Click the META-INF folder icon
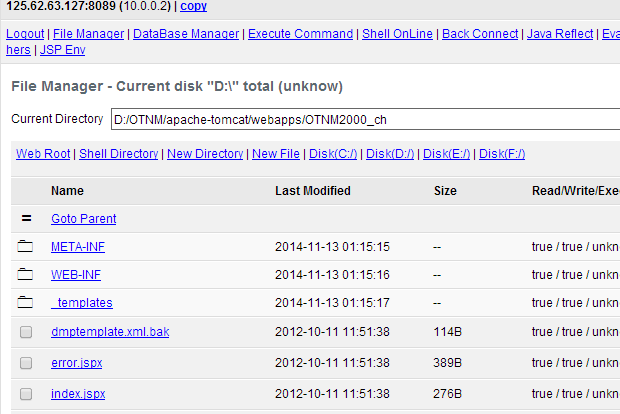620x414 pixels. pos(25,246)
